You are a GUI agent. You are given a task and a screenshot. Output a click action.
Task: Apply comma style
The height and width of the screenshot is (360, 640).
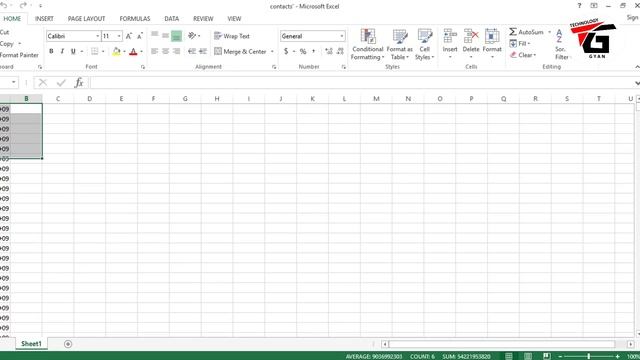(313, 51)
